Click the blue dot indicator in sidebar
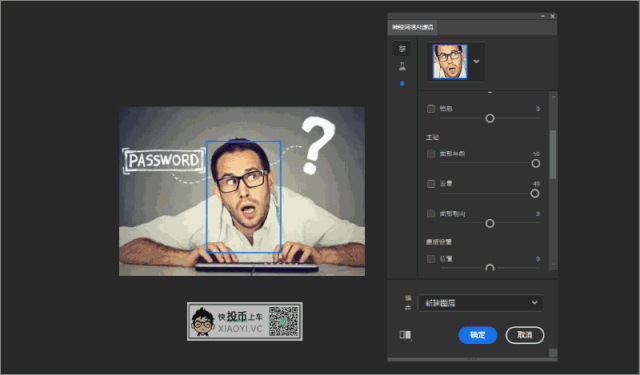640x375 pixels. pos(402,84)
